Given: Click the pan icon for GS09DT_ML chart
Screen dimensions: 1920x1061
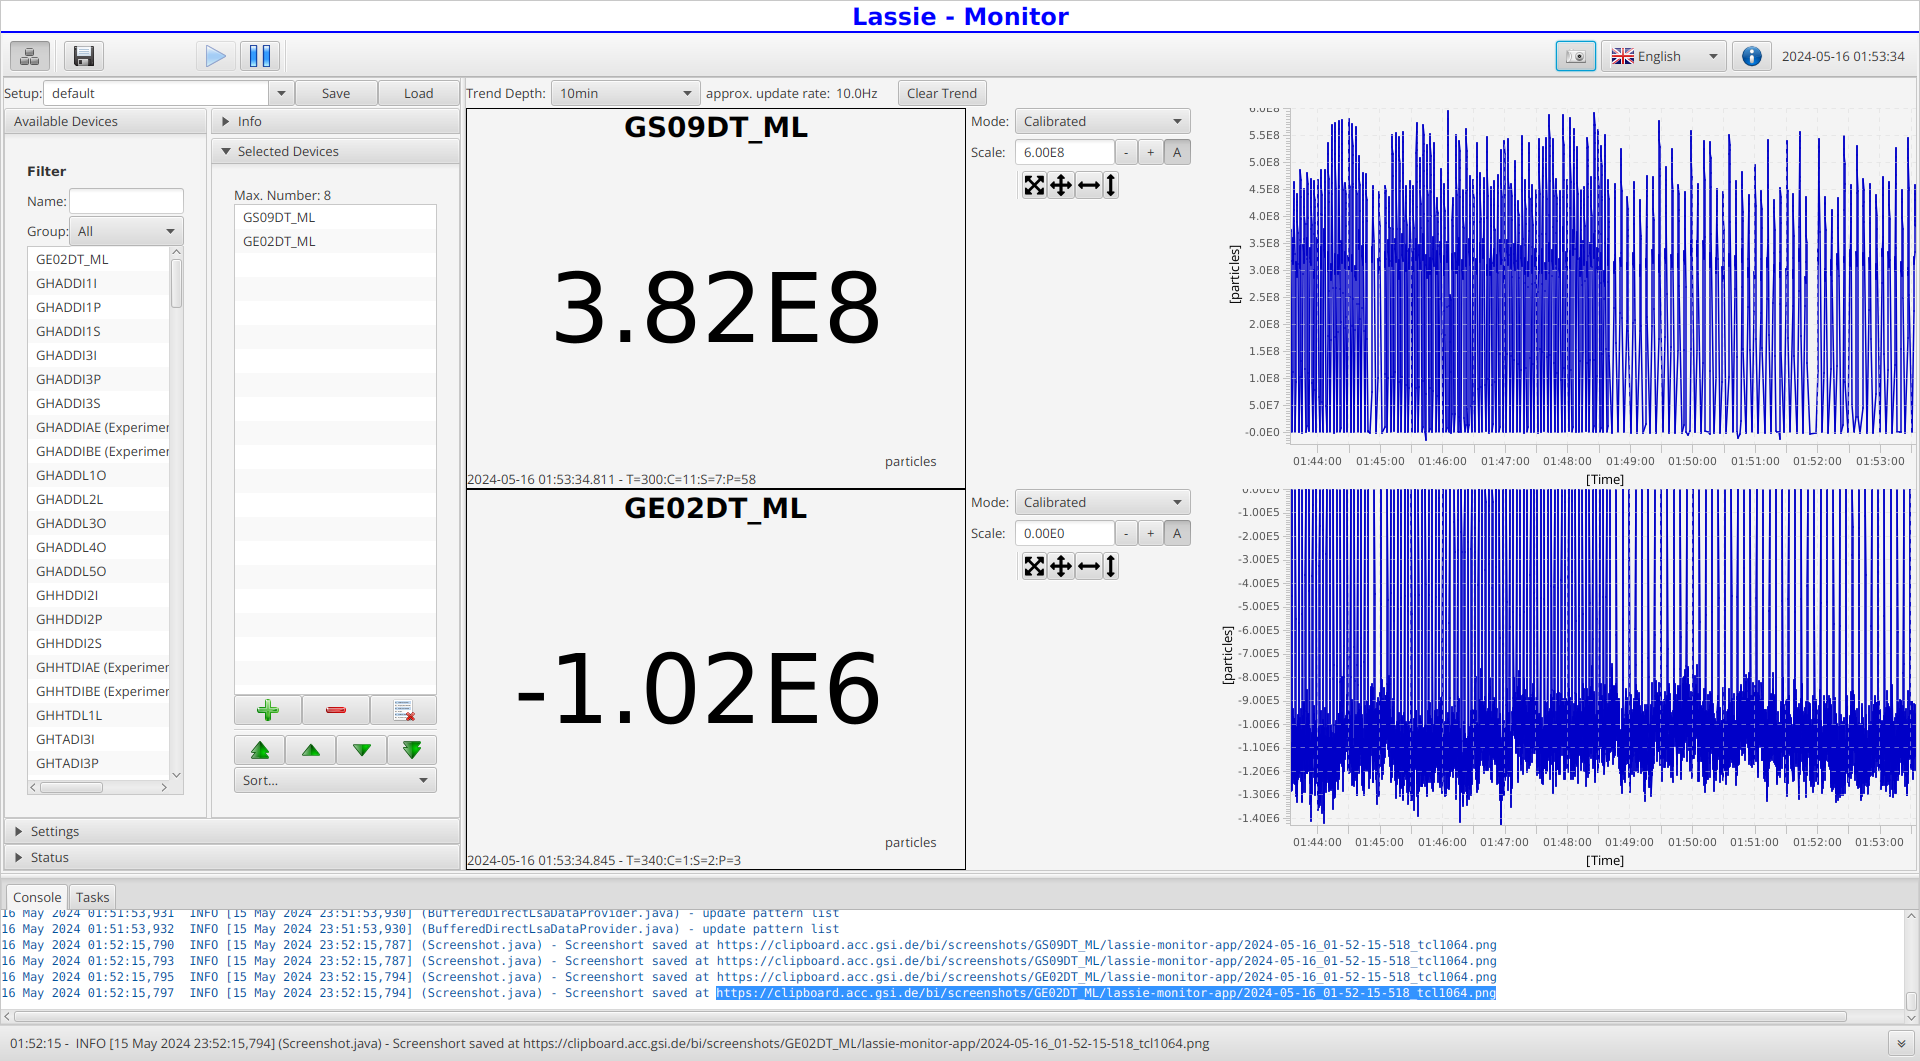Looking at the screenshot, I should (x=1061, y=185).
